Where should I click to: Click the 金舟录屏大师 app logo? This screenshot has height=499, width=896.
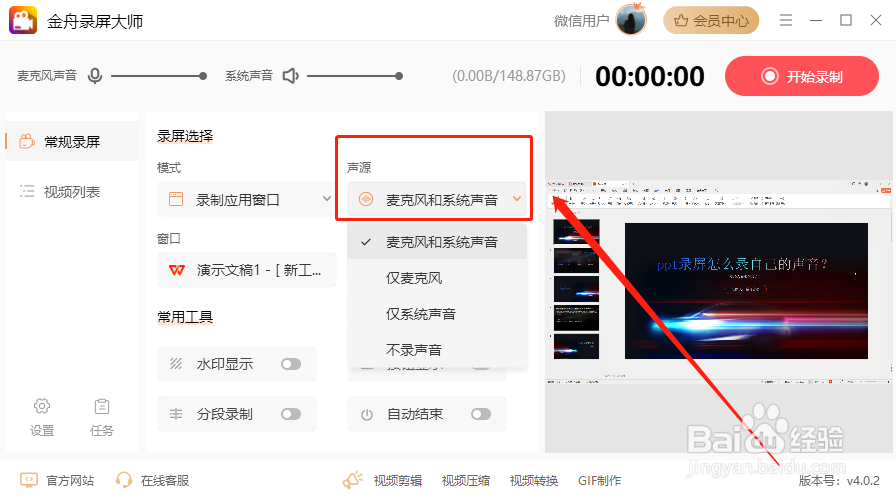pos(23,21)
